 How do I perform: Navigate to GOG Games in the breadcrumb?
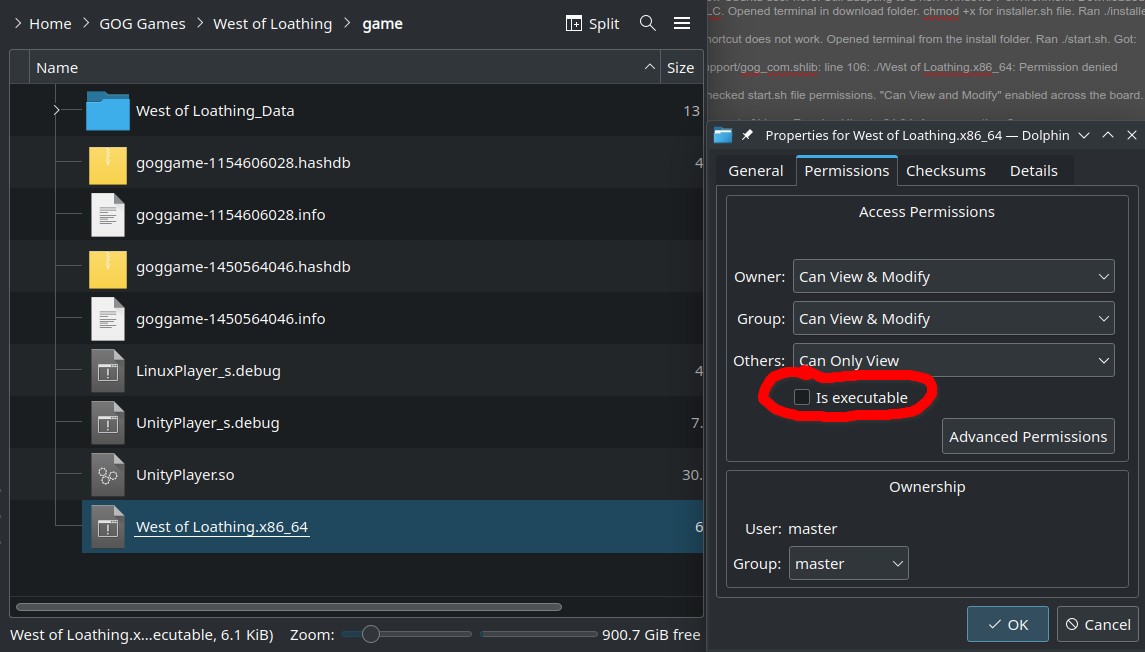pyautogui.click(x=142, y=23)
